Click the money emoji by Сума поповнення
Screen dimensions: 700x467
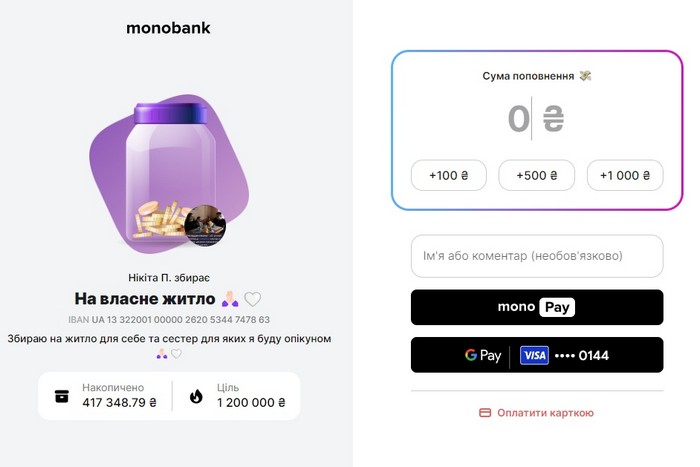coord(585,76)
